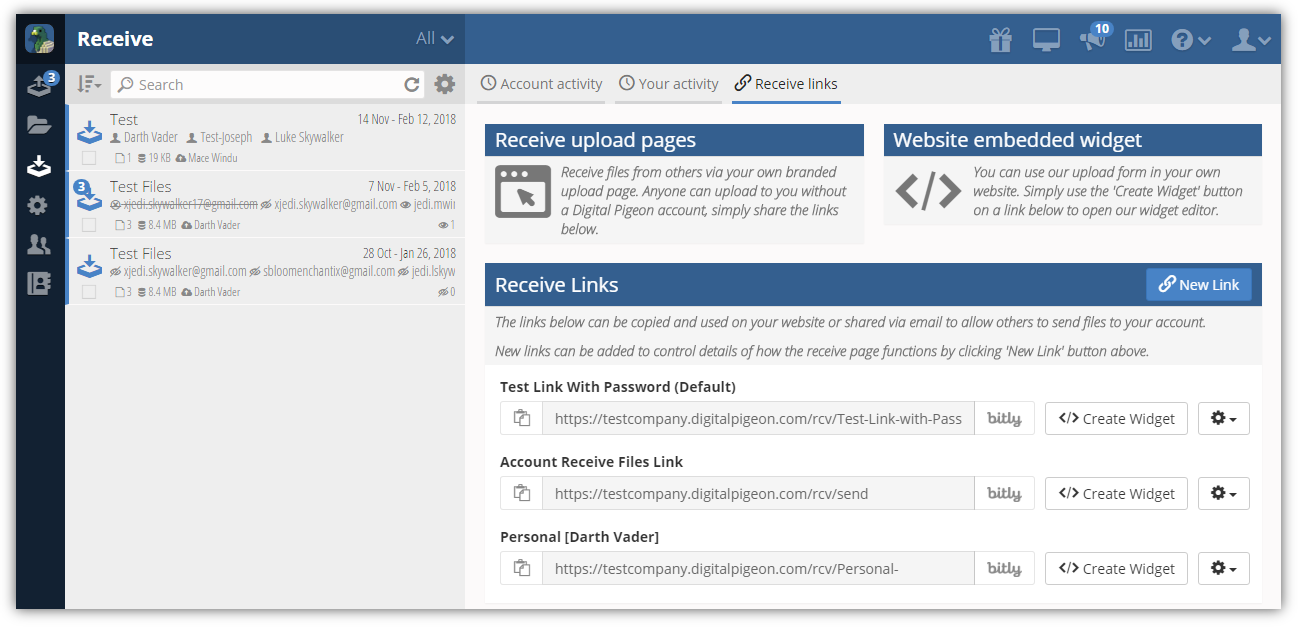
Task: Create Widget for Account Receive Files Link
Action: (1116, 494)
